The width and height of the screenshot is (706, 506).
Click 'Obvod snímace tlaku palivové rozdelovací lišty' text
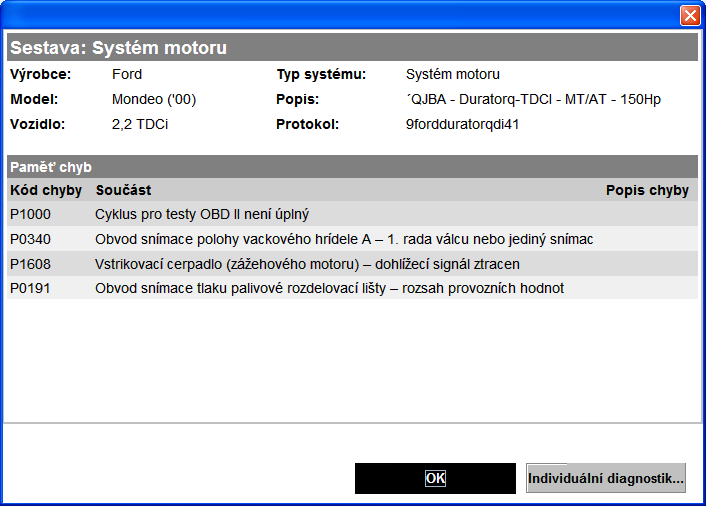329,288
